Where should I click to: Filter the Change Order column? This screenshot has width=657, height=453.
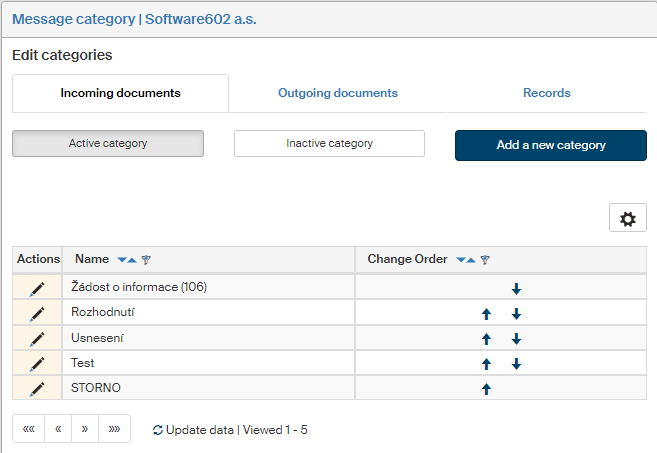[x=485, y=260]
